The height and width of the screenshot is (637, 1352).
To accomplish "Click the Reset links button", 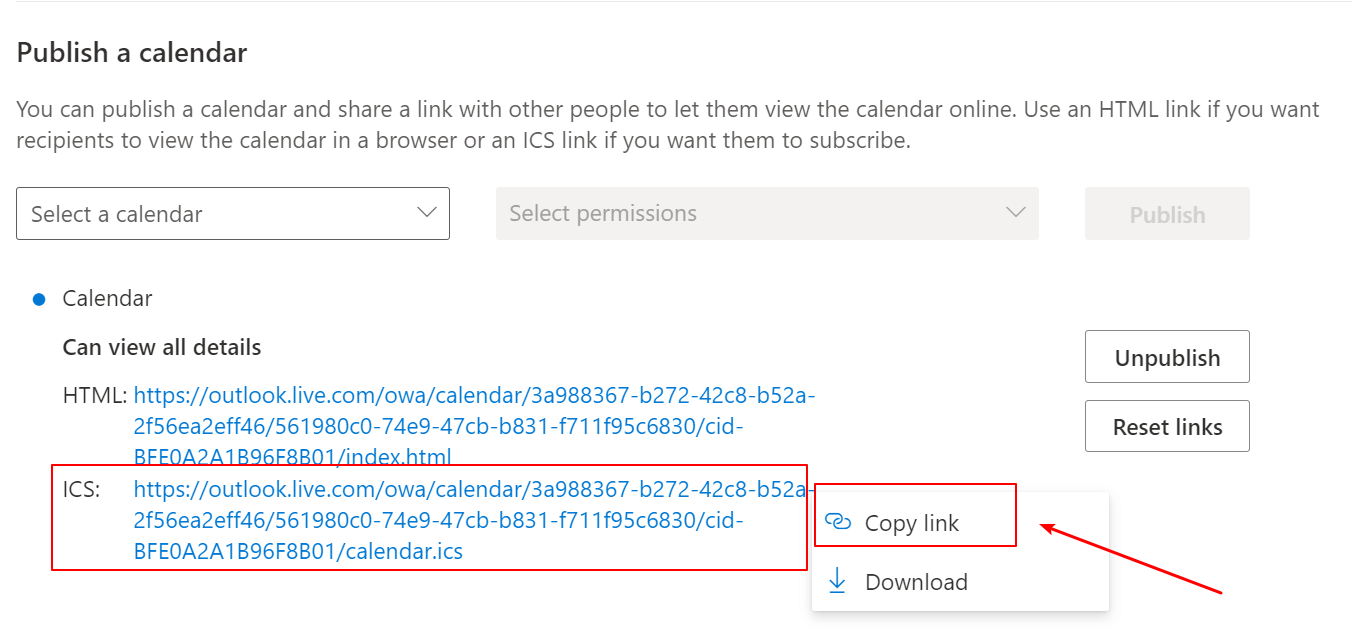I will coord(1167,427).
